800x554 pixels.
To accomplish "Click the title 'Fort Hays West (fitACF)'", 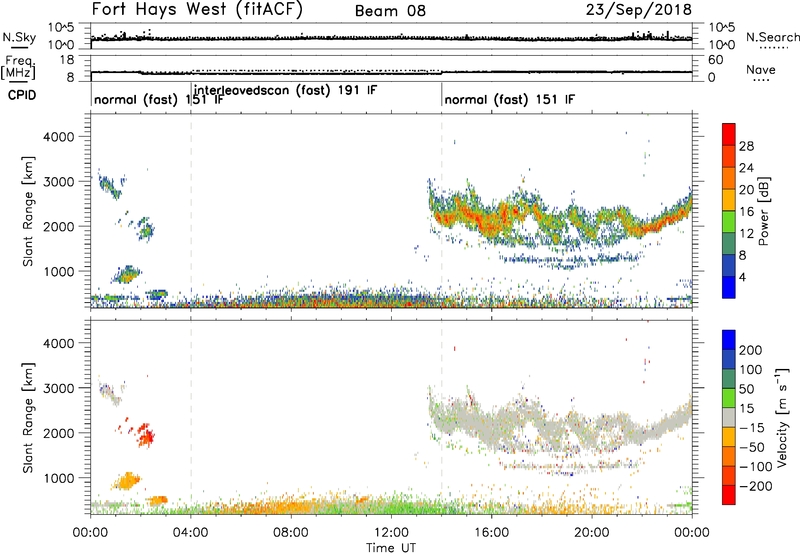I will click(x=197, y=9).
